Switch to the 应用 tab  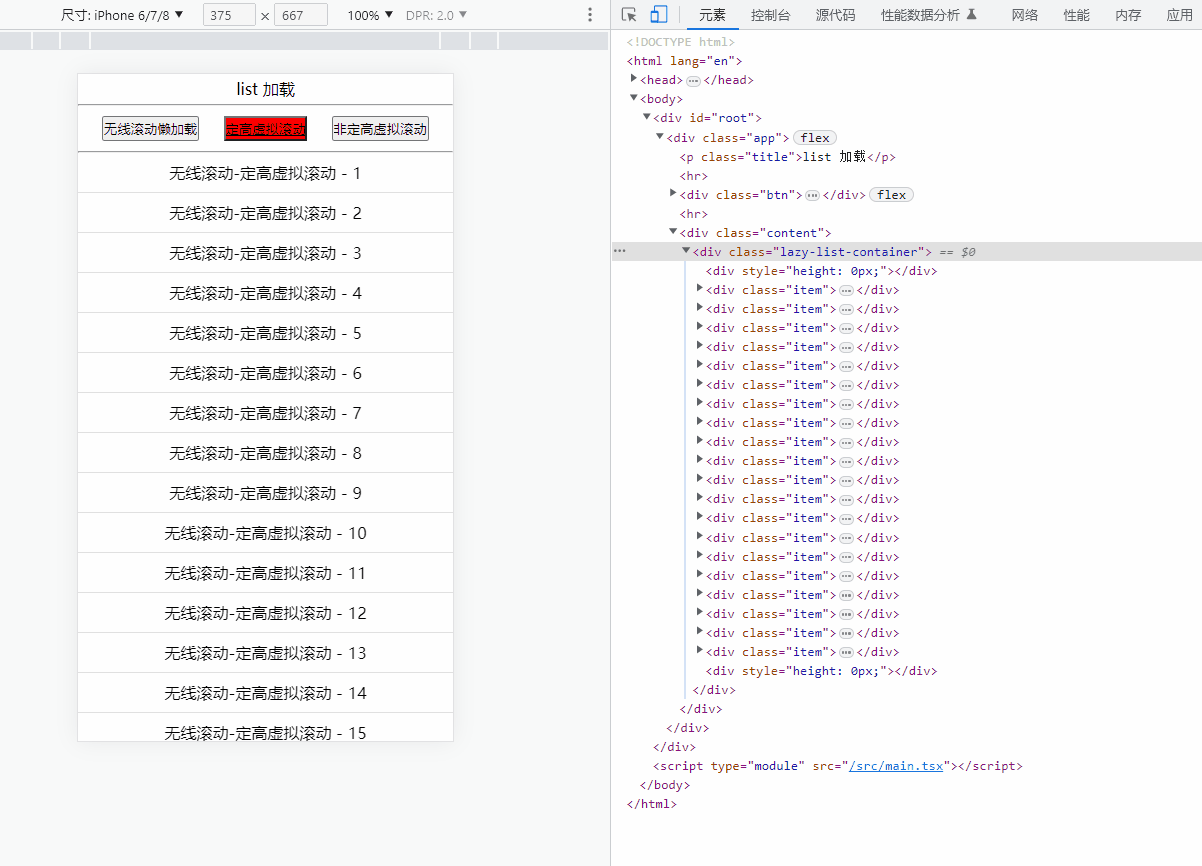1180,15
